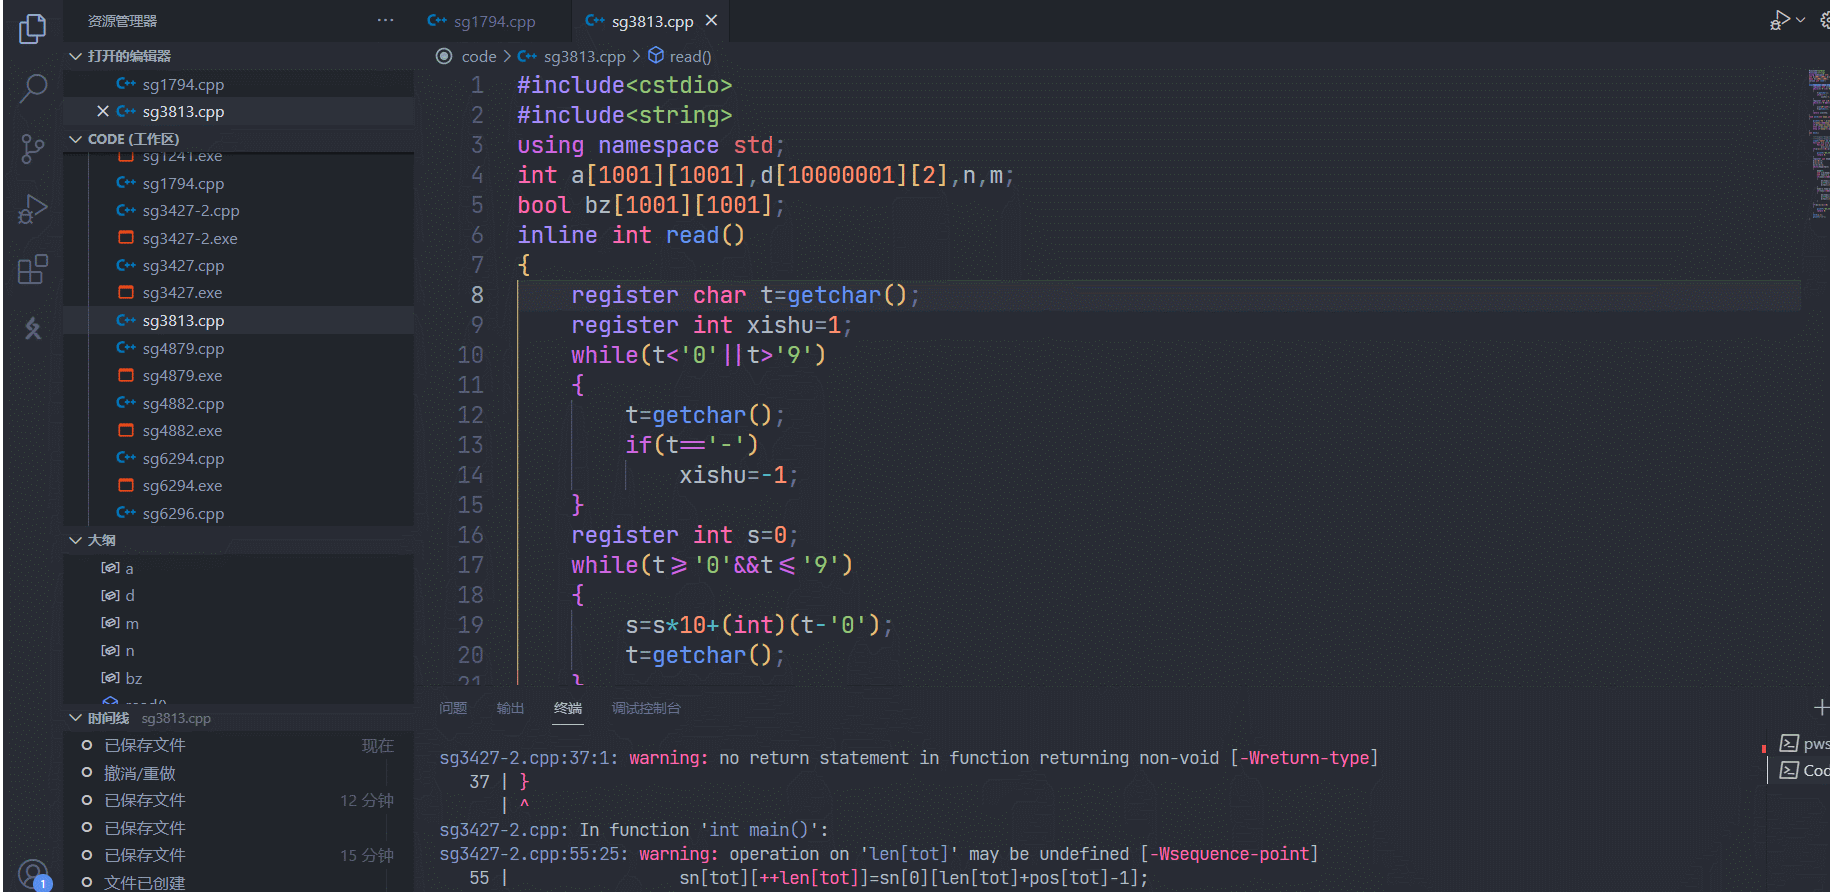The image size is (1830, 892).
Task: Open the Explorer view in activity bar
Action: [x=32, y=29]
